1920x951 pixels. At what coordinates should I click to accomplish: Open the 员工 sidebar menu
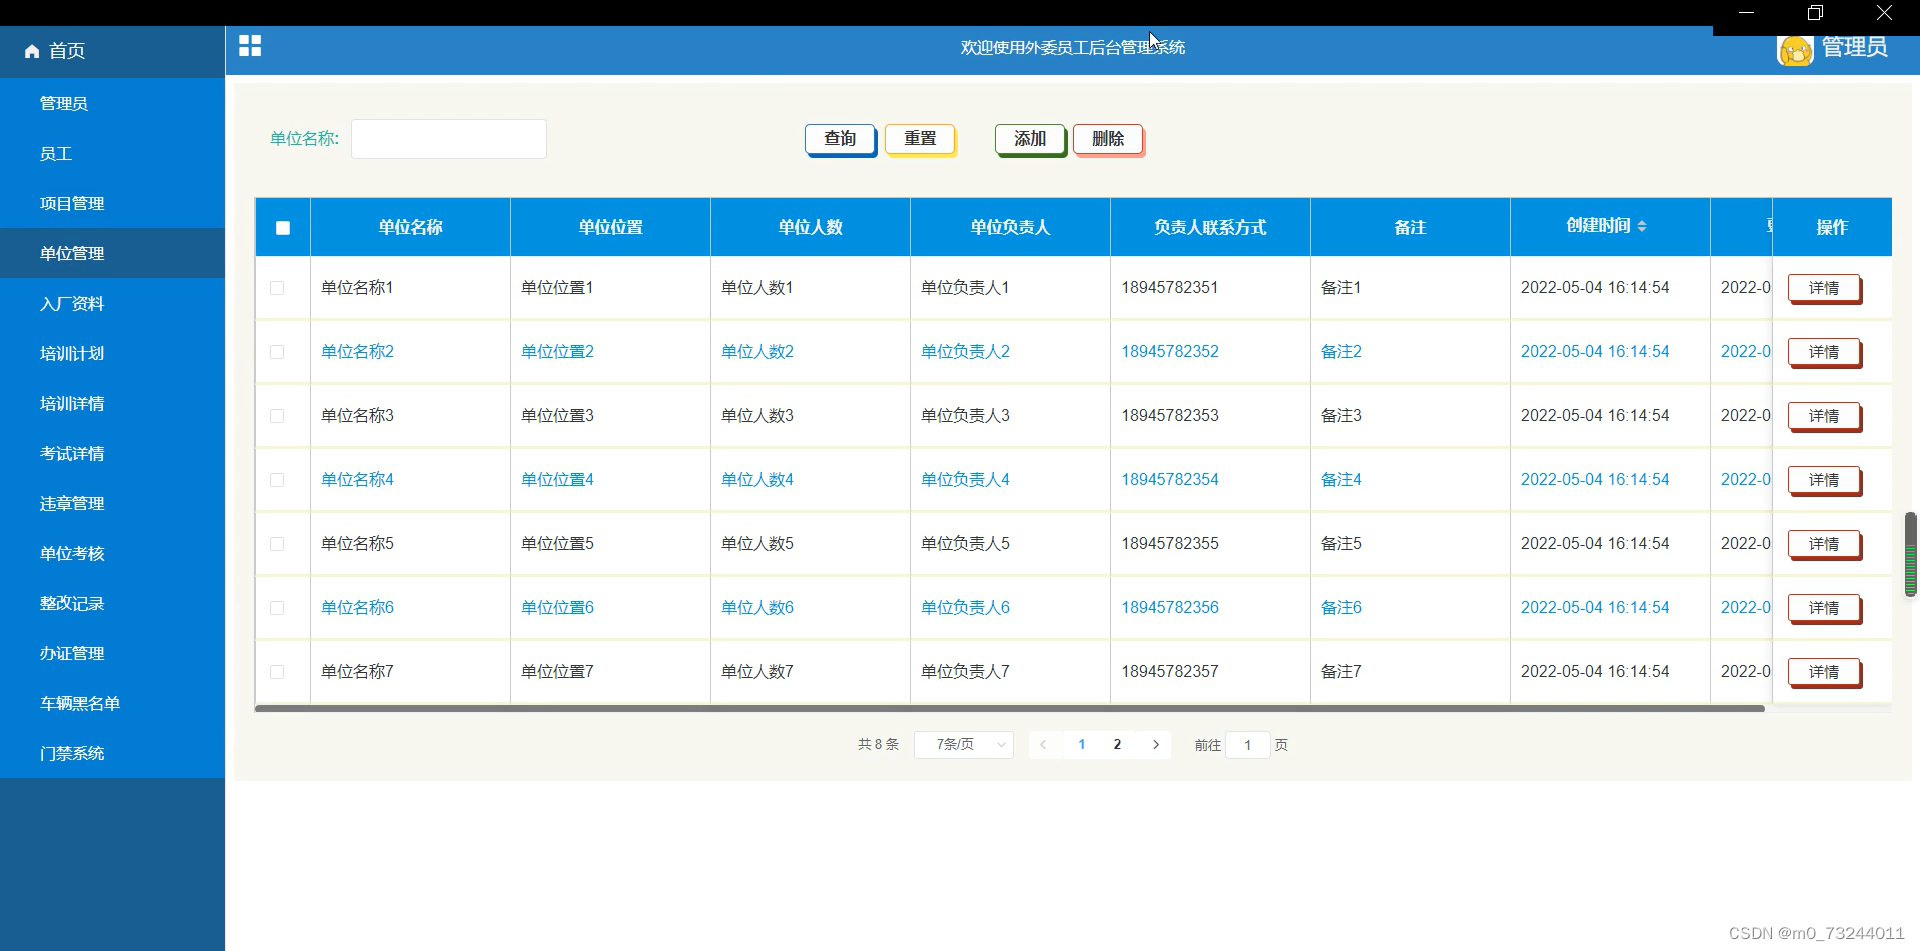(x=112, y=153)
